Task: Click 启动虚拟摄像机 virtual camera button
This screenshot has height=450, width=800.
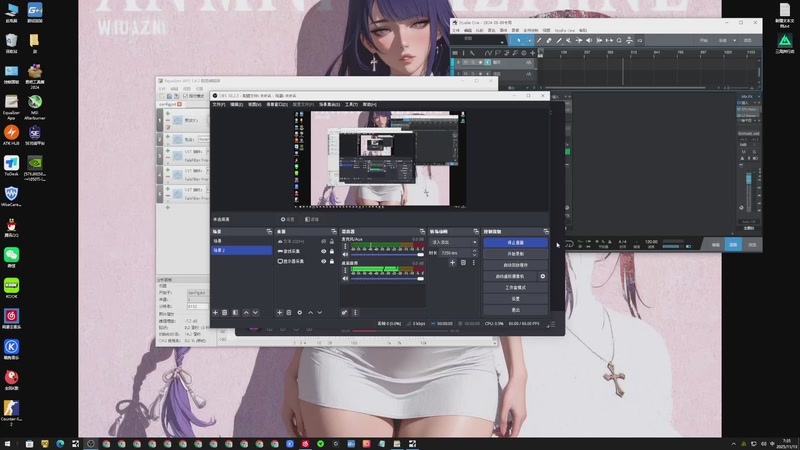Action: [x=510, y=276]
